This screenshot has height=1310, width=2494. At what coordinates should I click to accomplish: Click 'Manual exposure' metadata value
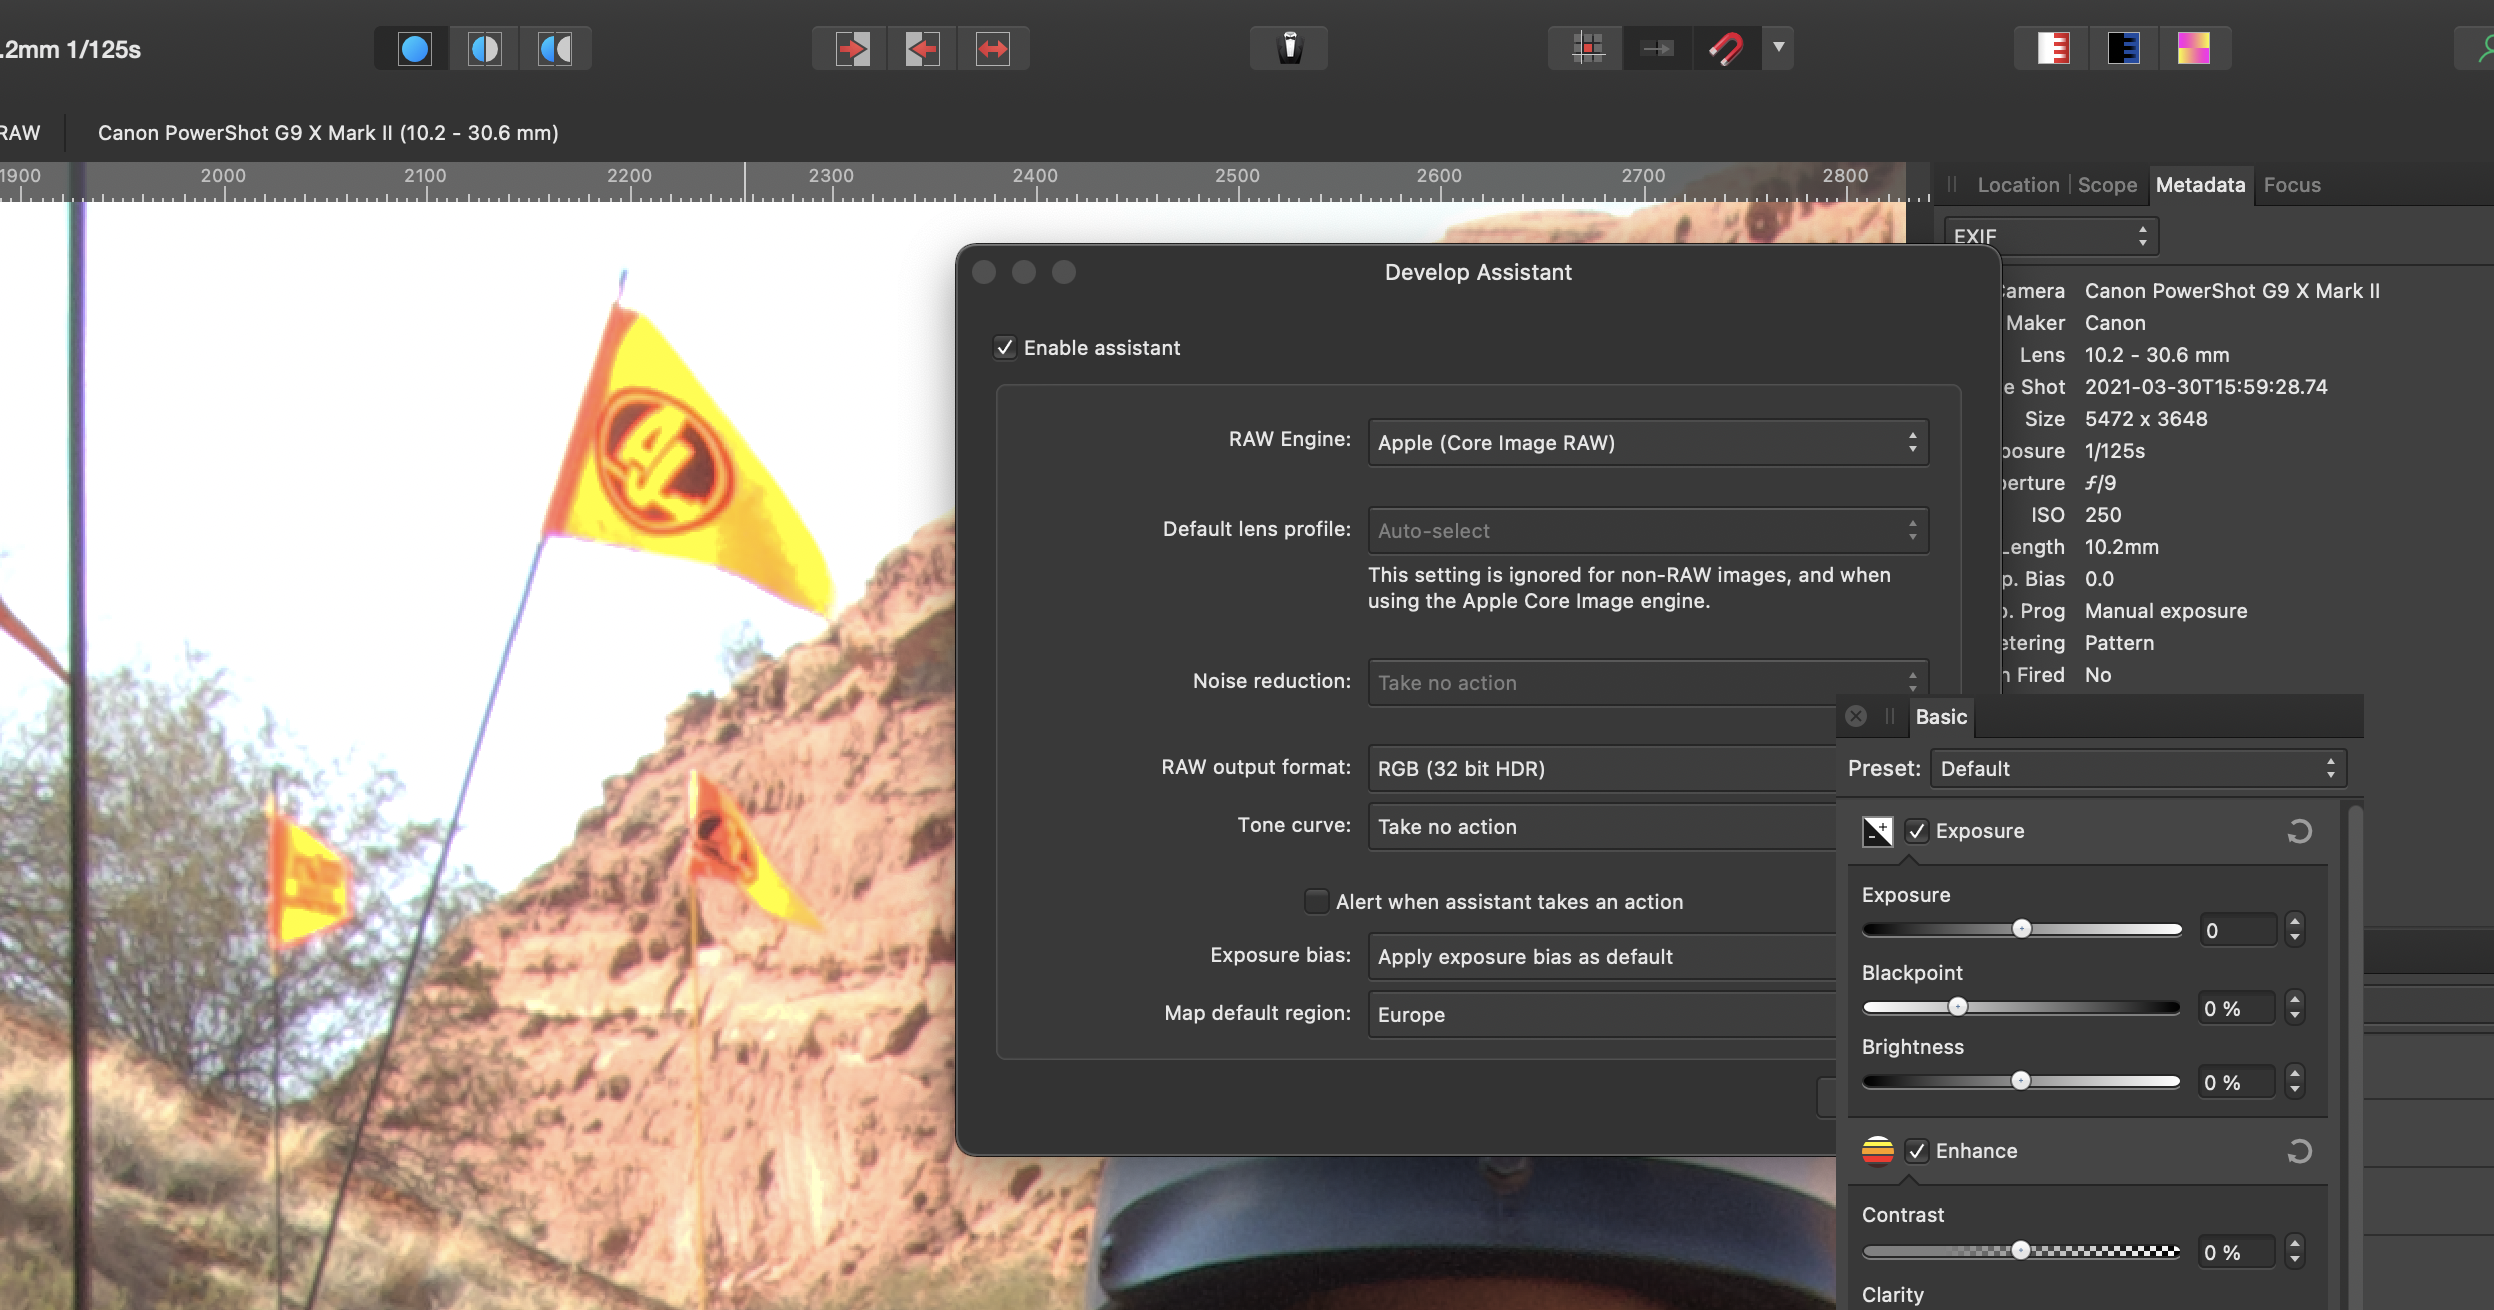coord(2166,611)
